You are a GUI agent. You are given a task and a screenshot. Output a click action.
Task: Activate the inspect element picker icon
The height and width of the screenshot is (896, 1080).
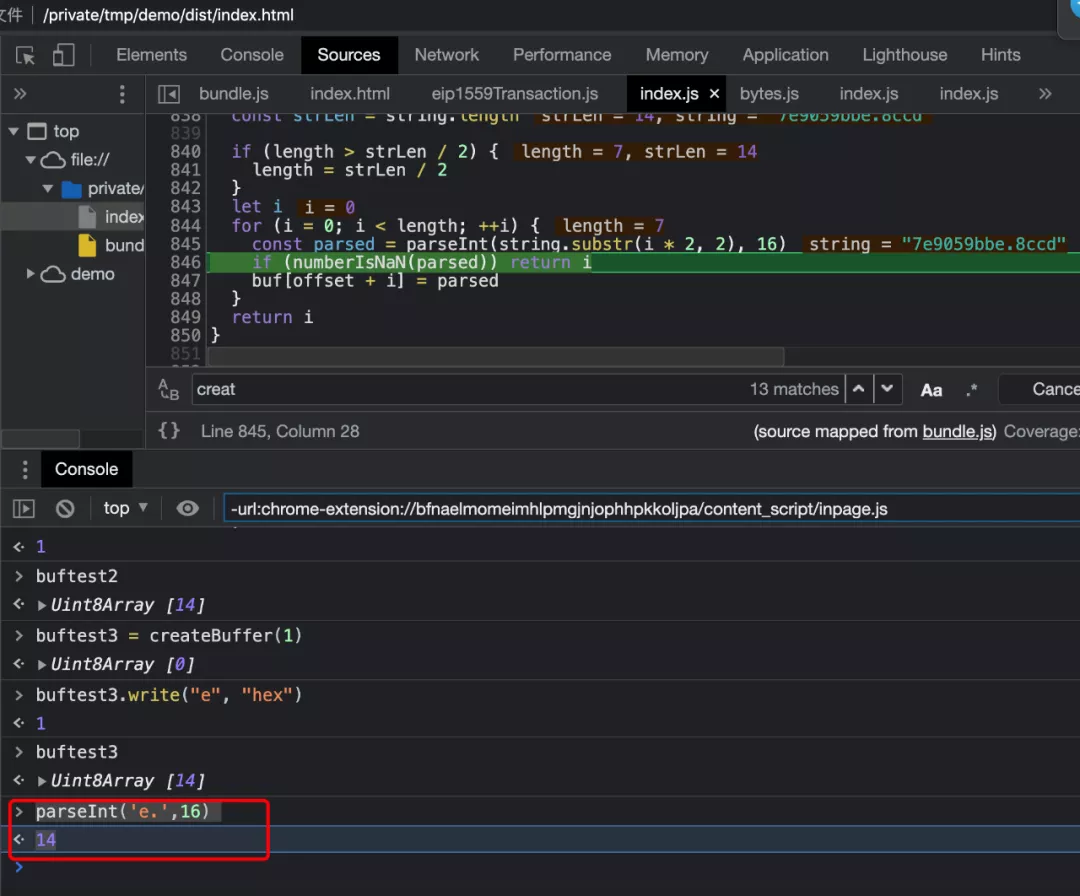tap(26, 55)
